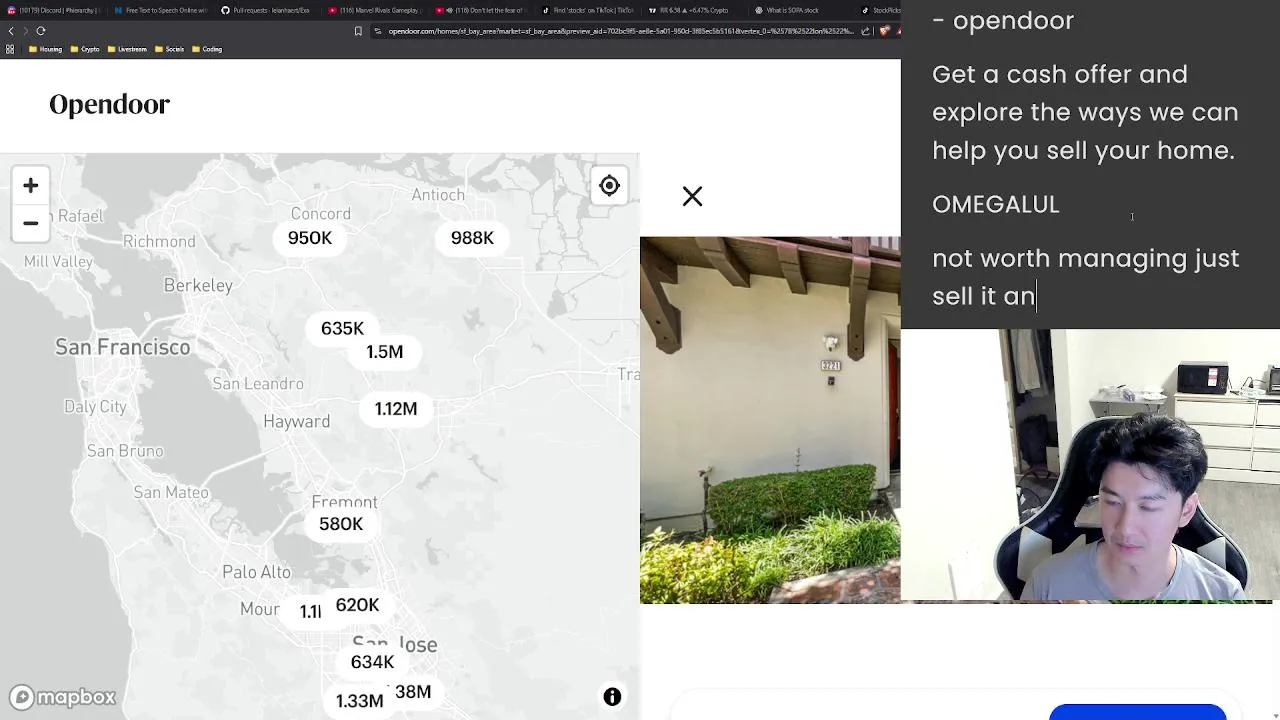Click the San Mateo map label
Screen dimensions: 1280x720
click(171, 492)
